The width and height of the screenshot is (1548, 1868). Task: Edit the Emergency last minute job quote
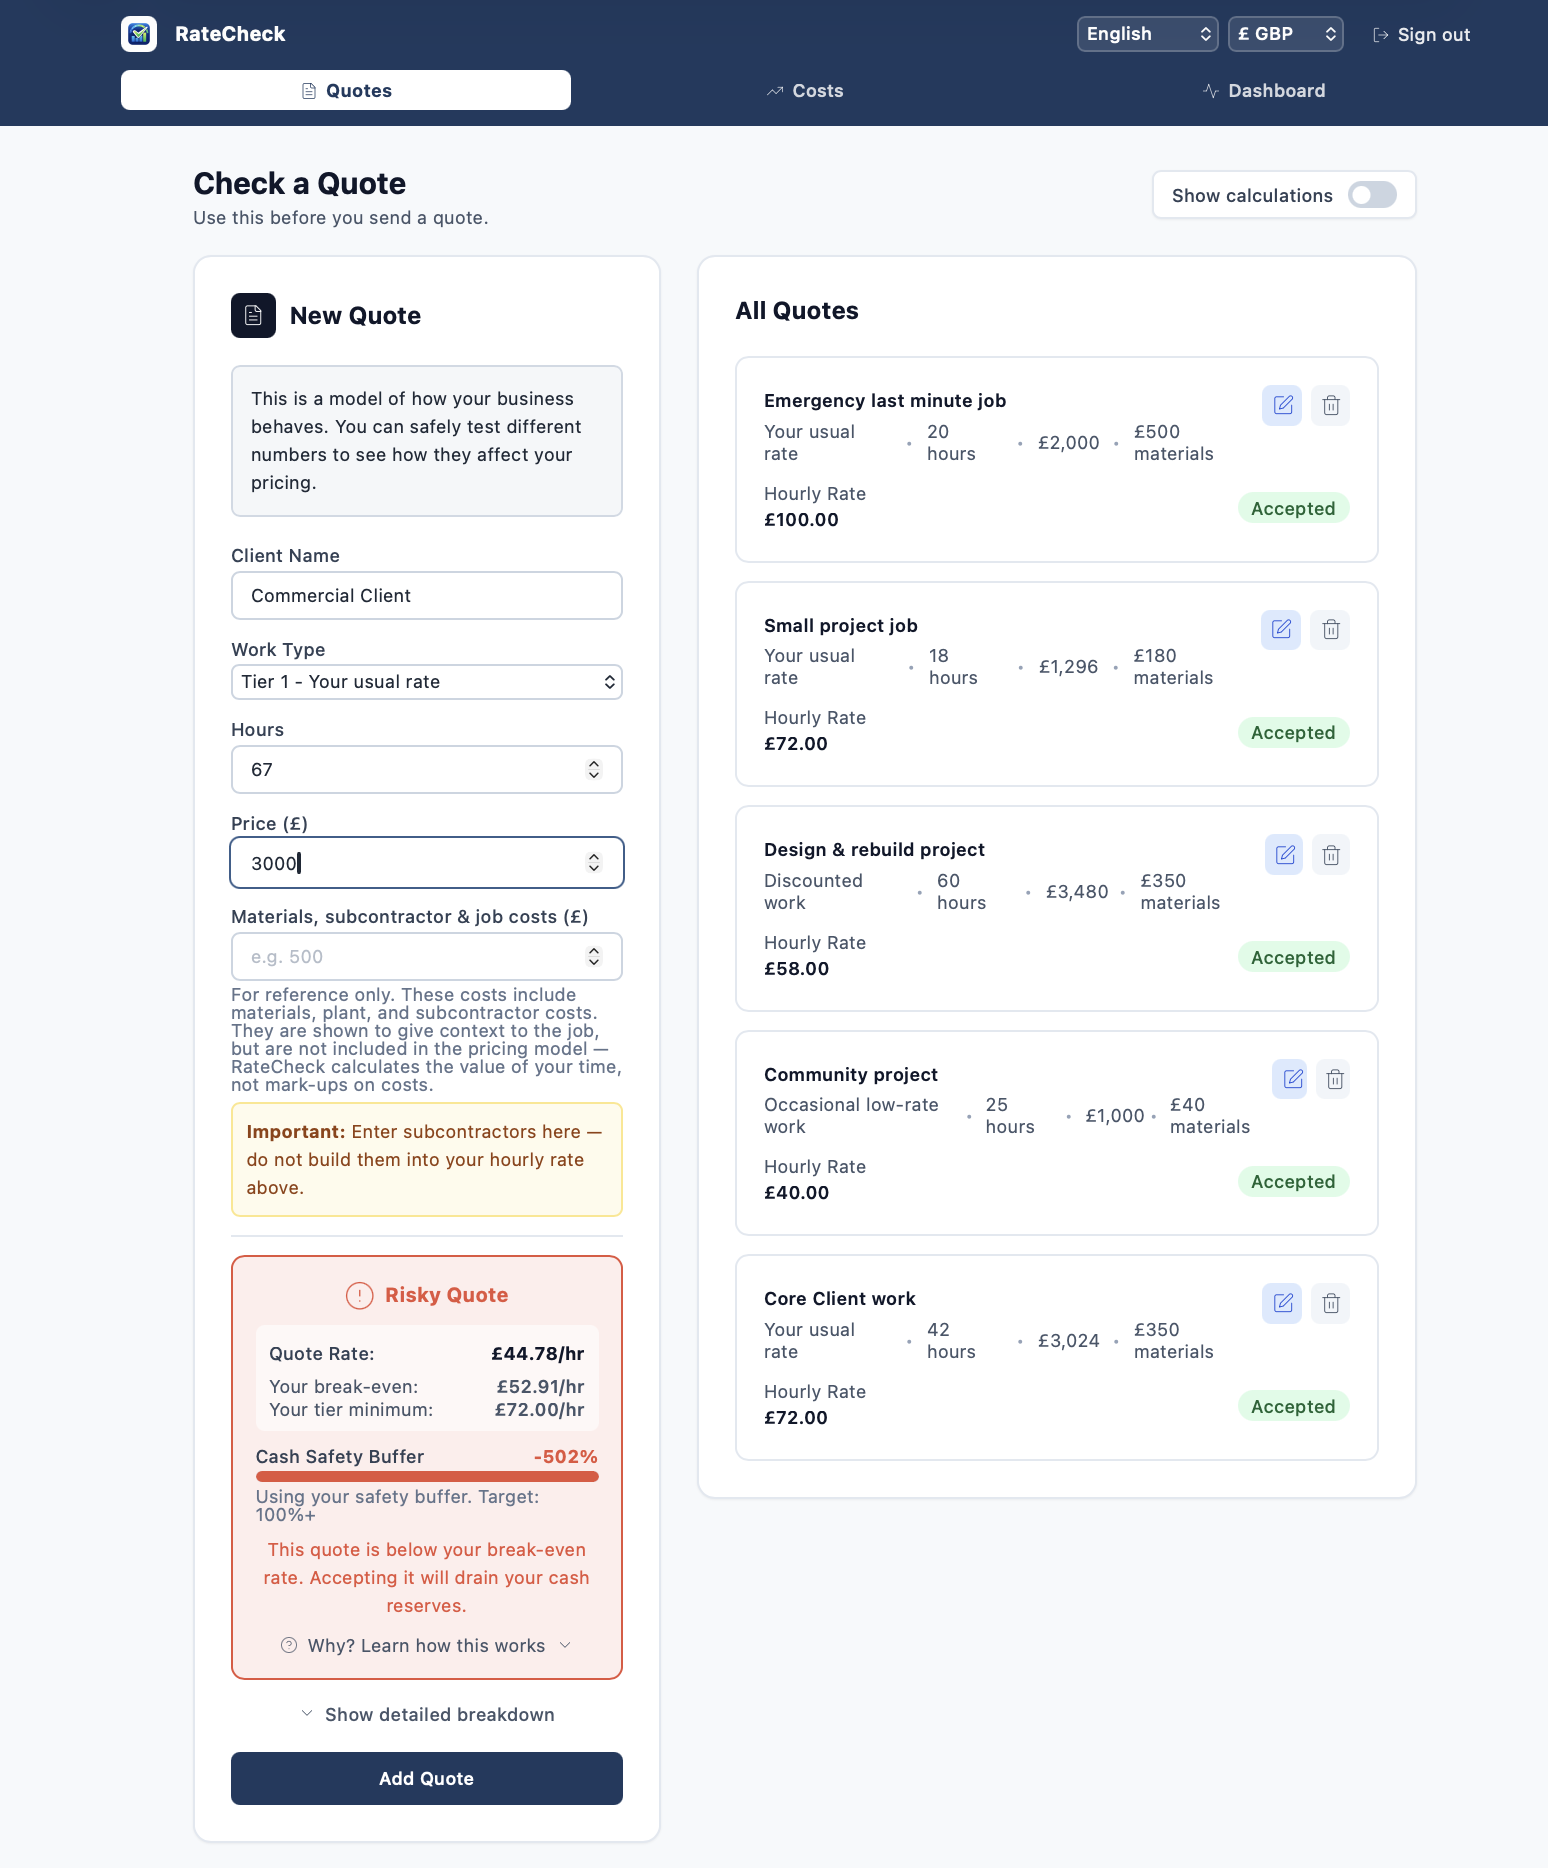click(x=1282, y=405)
